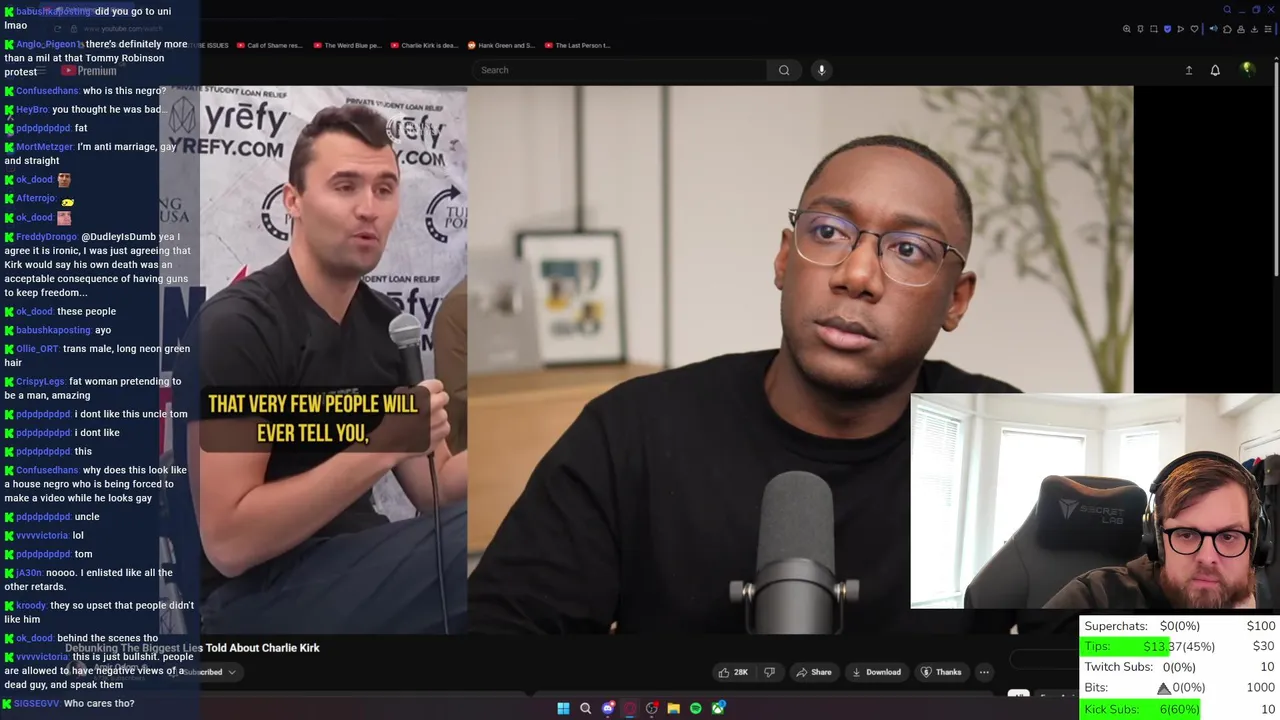
Task: Click chat username 'HeyBro'
Action: pyautogui.click(x=32, y=110)
